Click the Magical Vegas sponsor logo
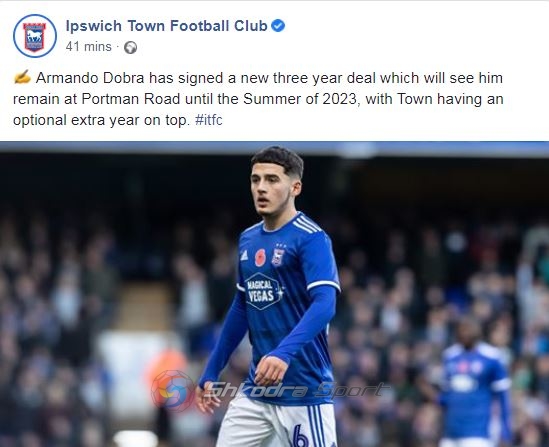The height and width of the screenshot is (447, 549). click(x=263, y=291)
